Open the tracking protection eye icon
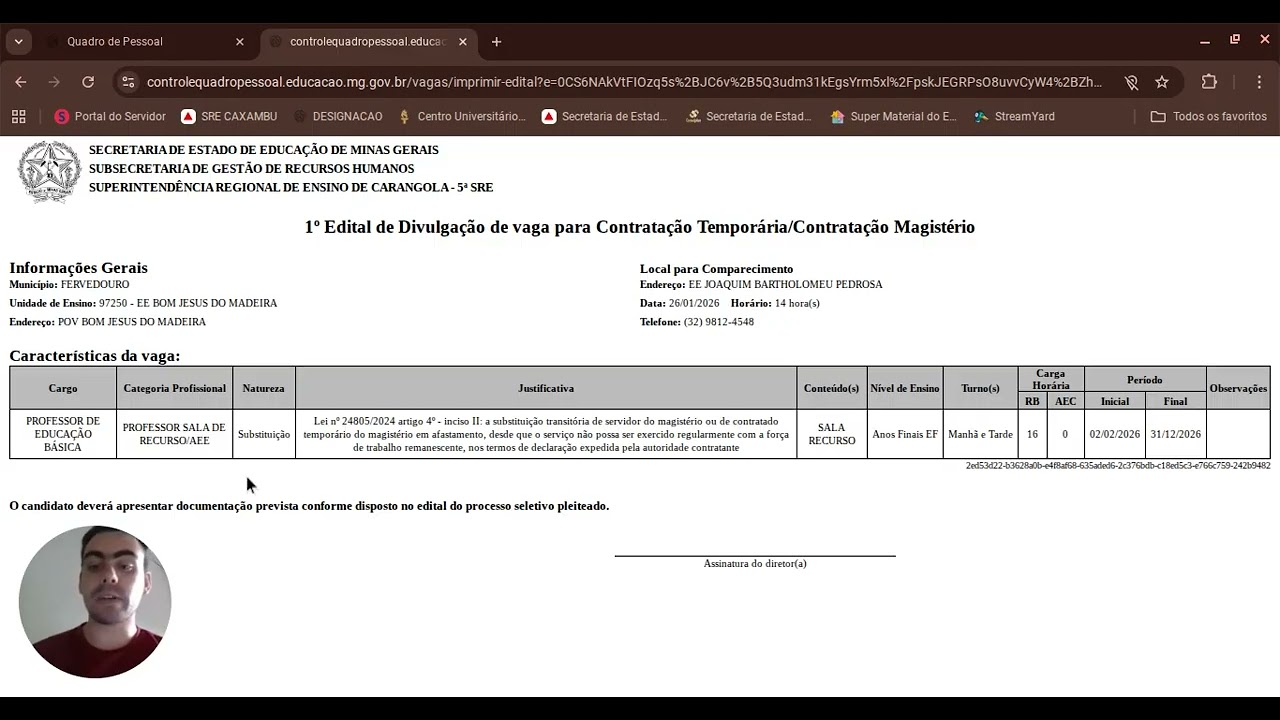The width and height of the screenshot is (1280, 720). tap(1131, 82)
